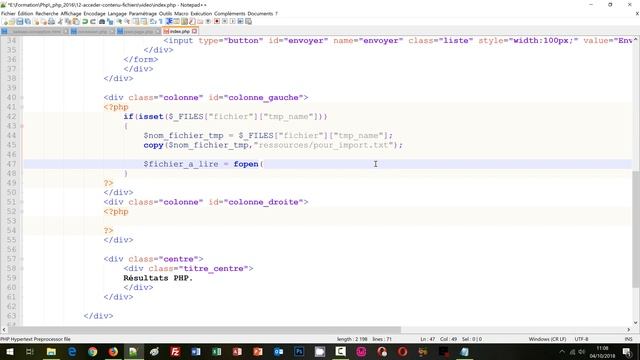
Task: Click the Close All toolbar icon
Action: pos(44,21)
